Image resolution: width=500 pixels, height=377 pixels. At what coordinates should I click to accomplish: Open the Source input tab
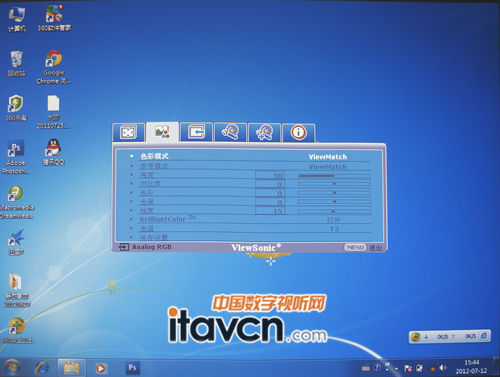197,132
